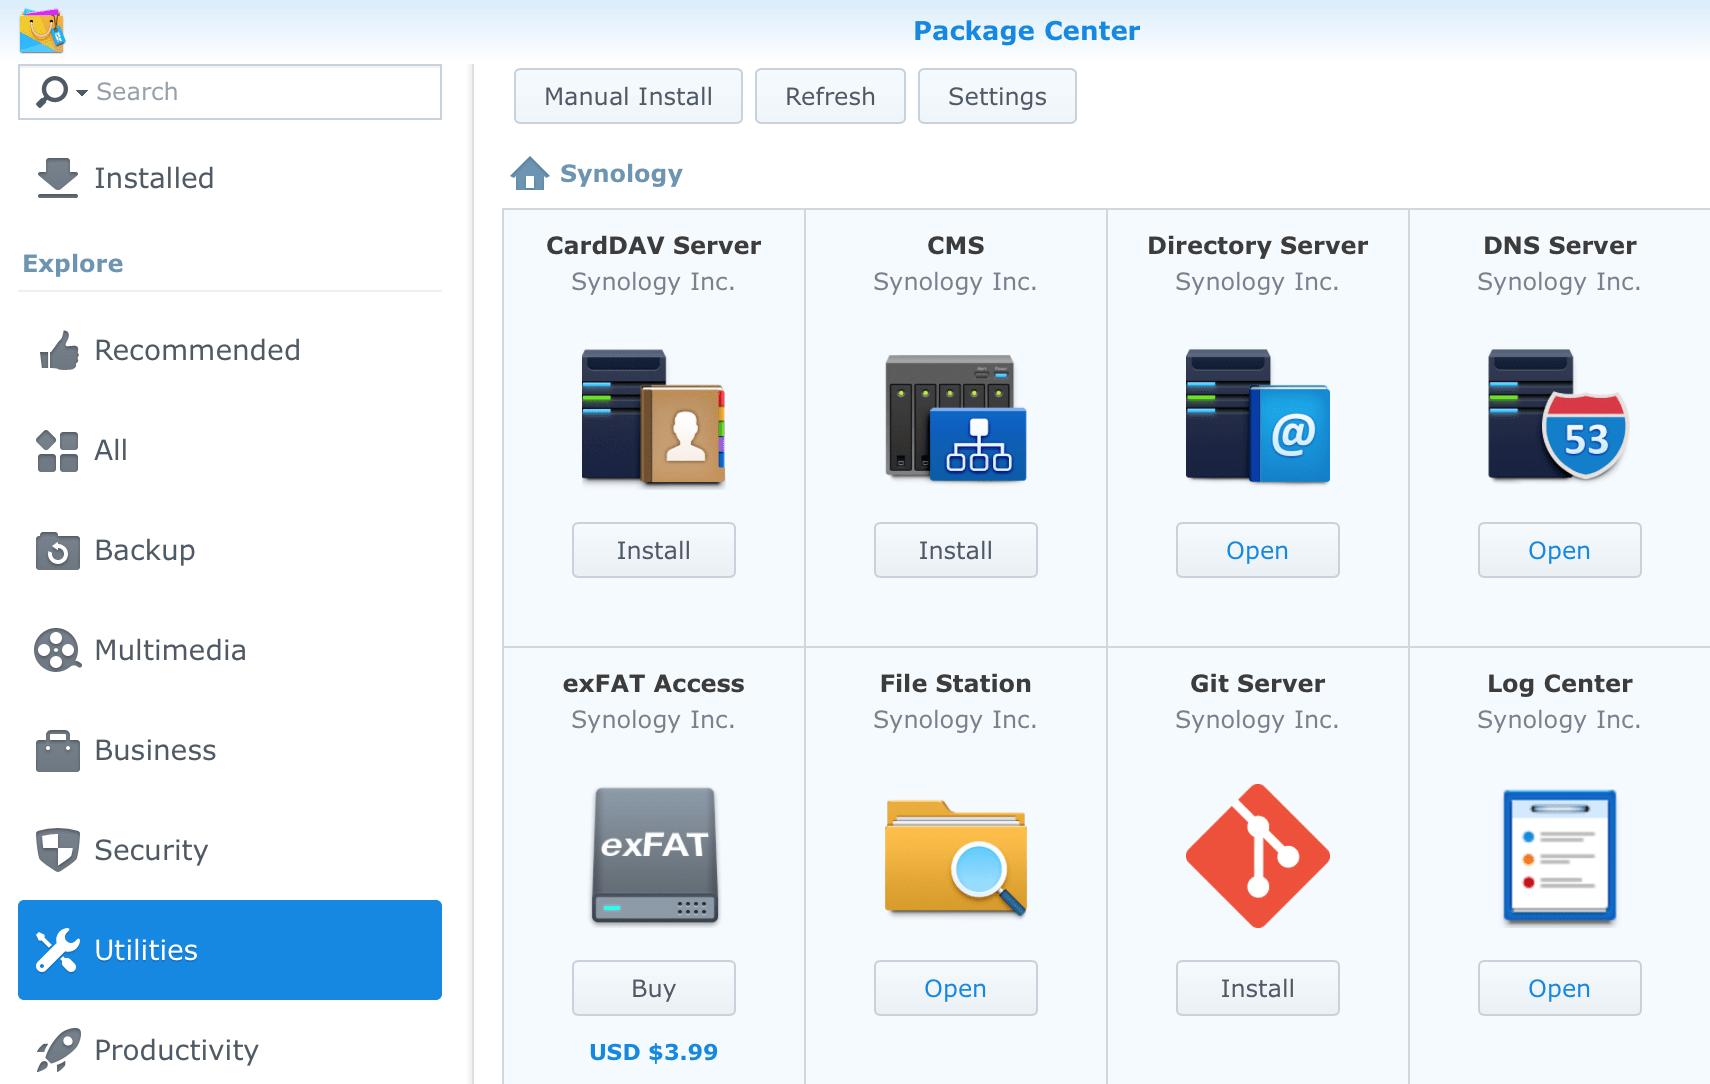Image resolution: width=1710 pixels, height=1084 pixels.
Task: Click the Utilities wrench icon
Action: 58,950
